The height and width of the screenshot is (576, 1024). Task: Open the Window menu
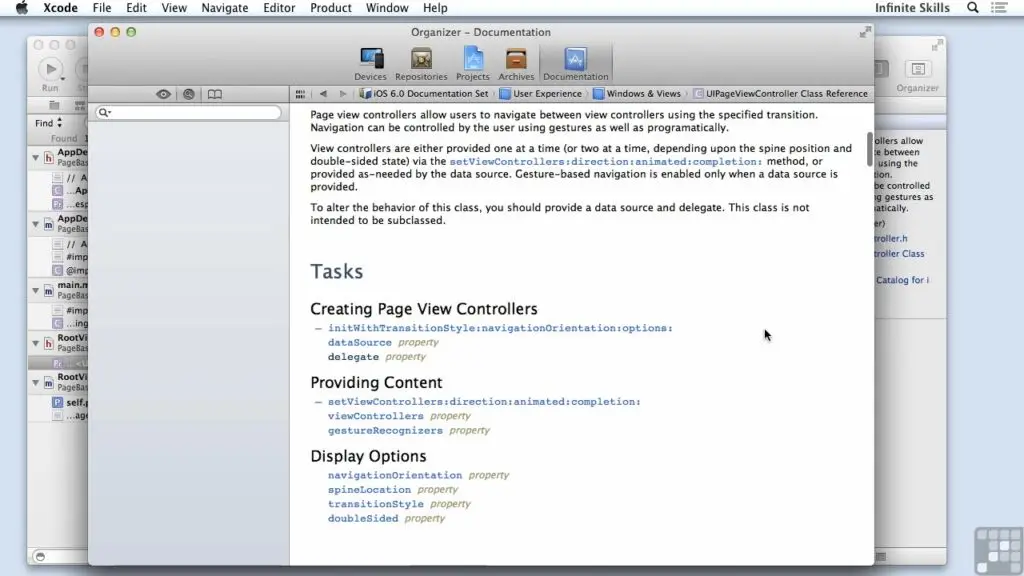tap(387, 8)
